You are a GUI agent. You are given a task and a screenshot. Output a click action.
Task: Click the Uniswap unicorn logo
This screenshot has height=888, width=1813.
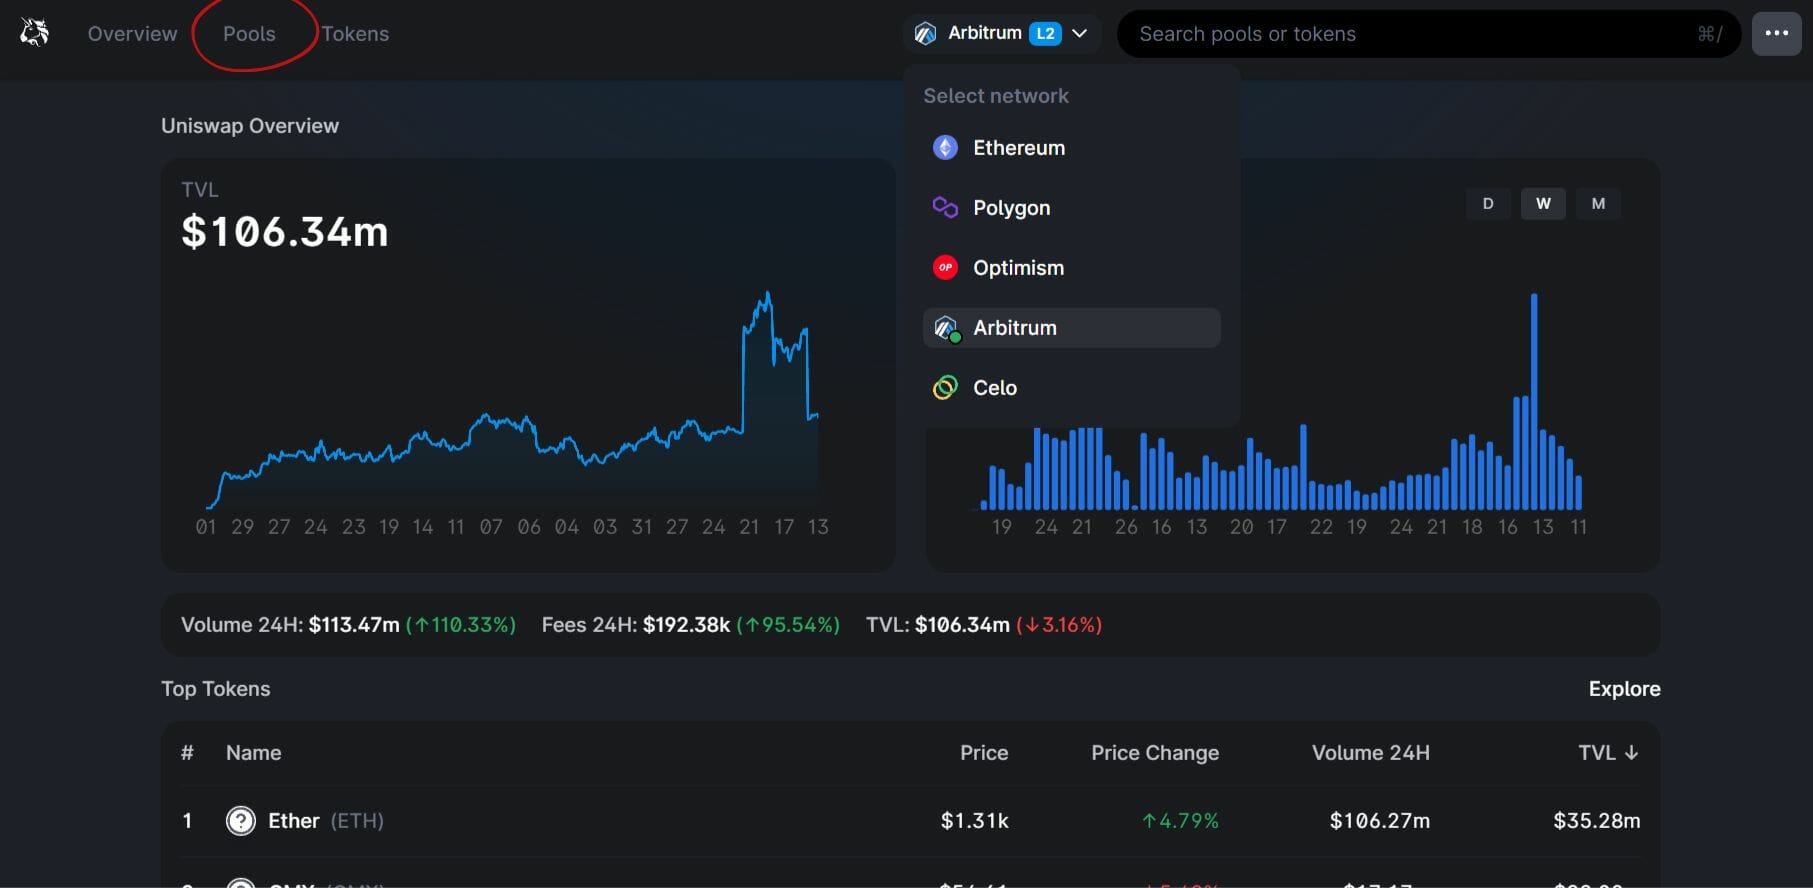pyautogui.click(x=34, y=33)
